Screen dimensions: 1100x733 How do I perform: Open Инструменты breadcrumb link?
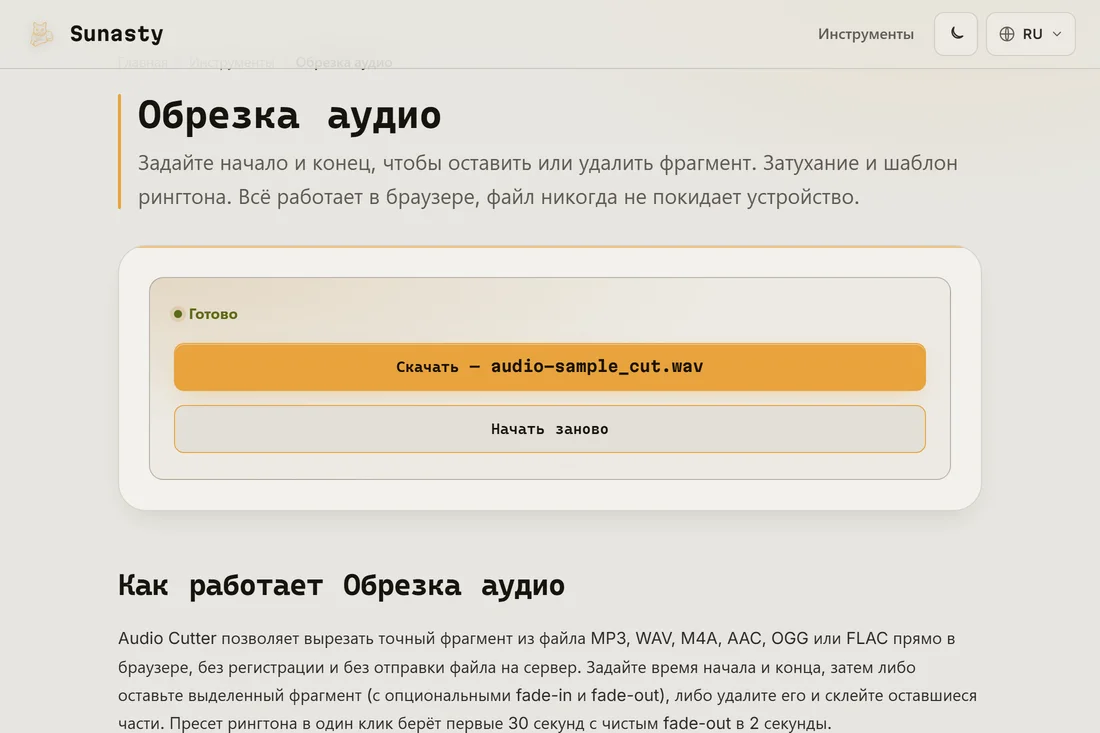click(232, 62)
